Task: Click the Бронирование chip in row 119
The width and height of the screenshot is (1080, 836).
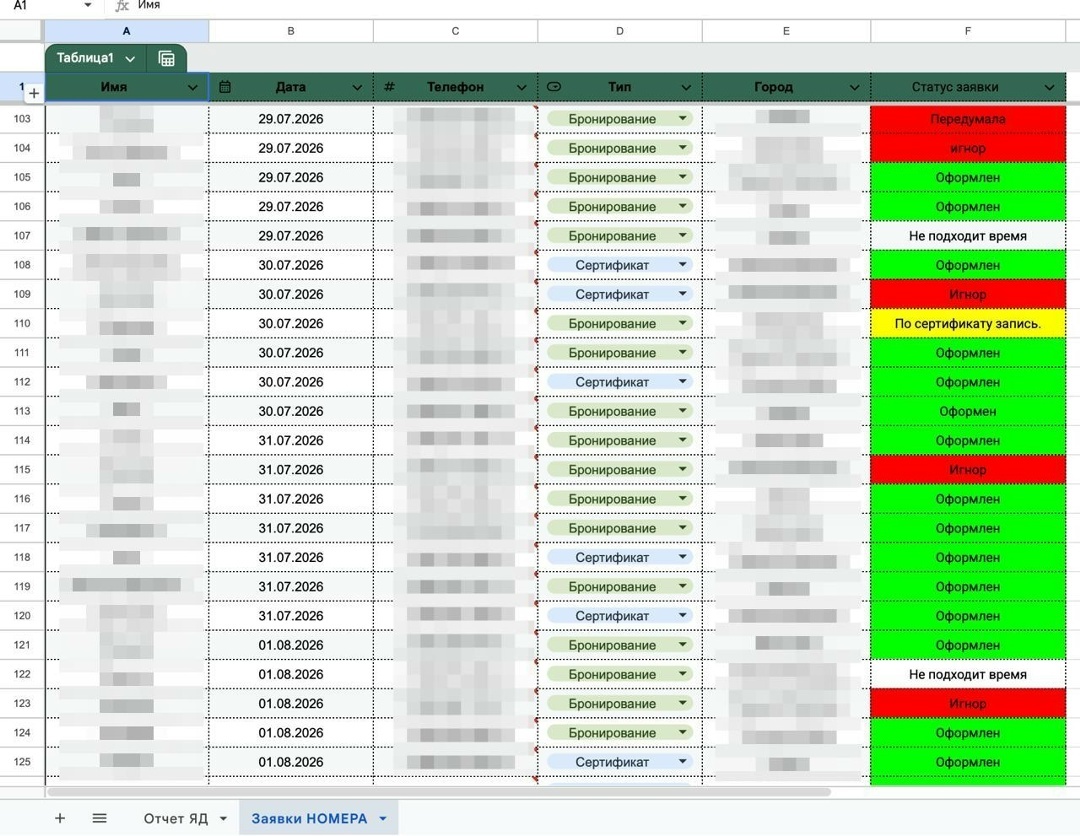Action: [620, 587]
